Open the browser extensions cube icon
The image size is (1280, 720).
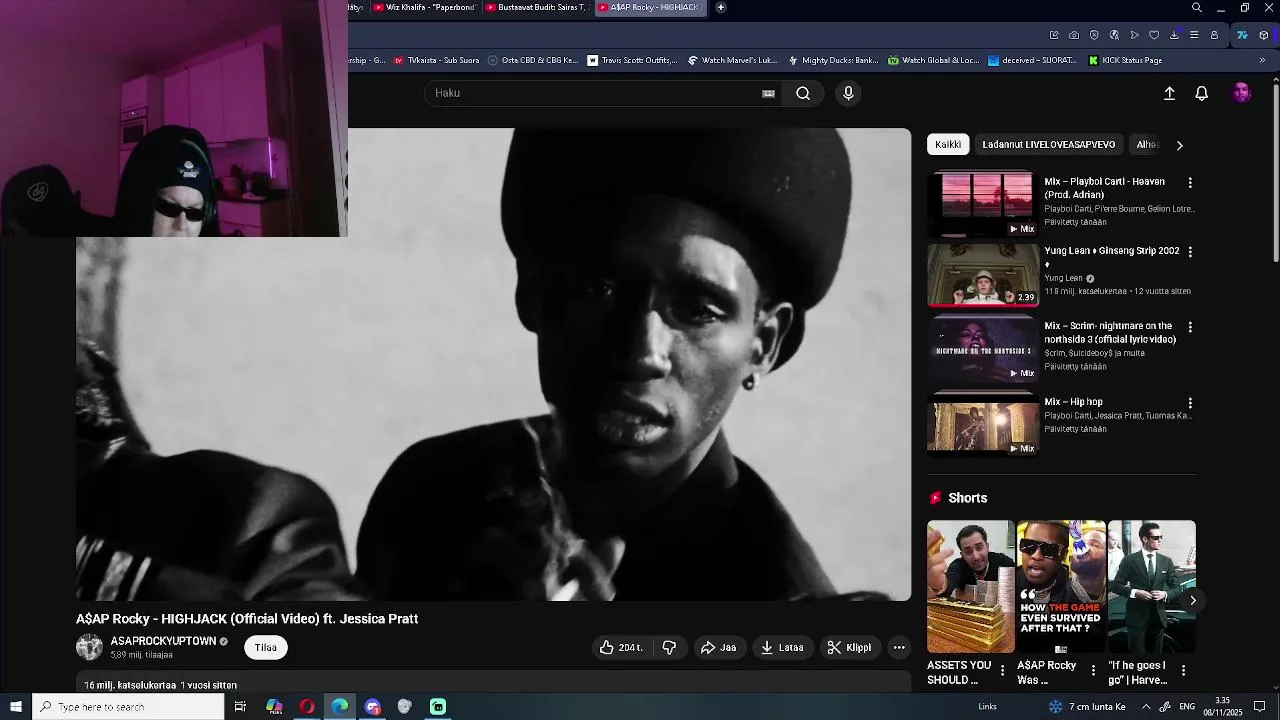coord(1264,35)
